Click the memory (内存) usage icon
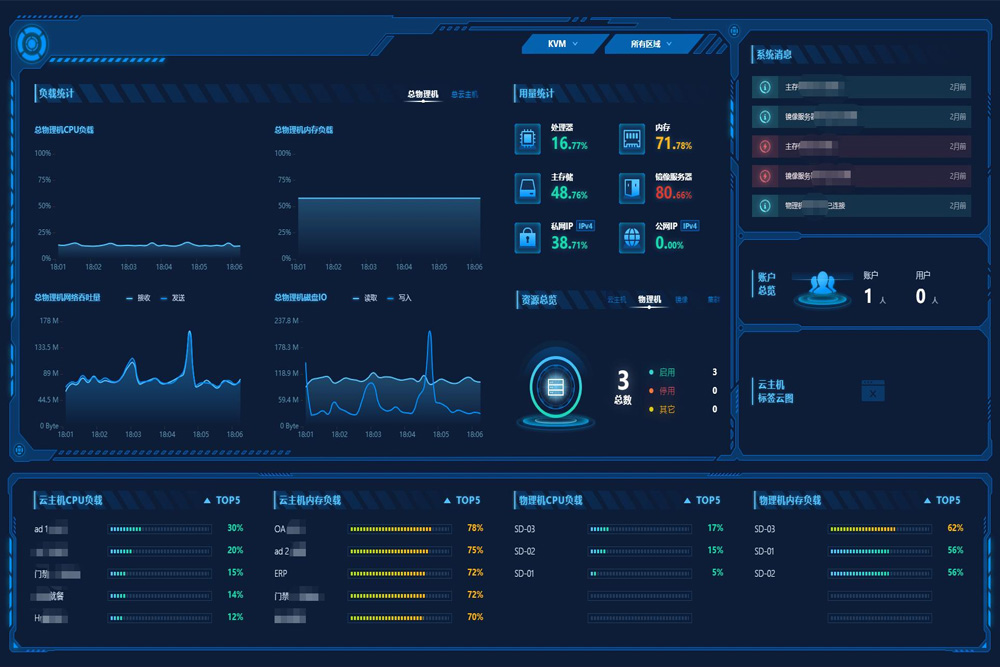1000x667 pixels. pos(631,138)
